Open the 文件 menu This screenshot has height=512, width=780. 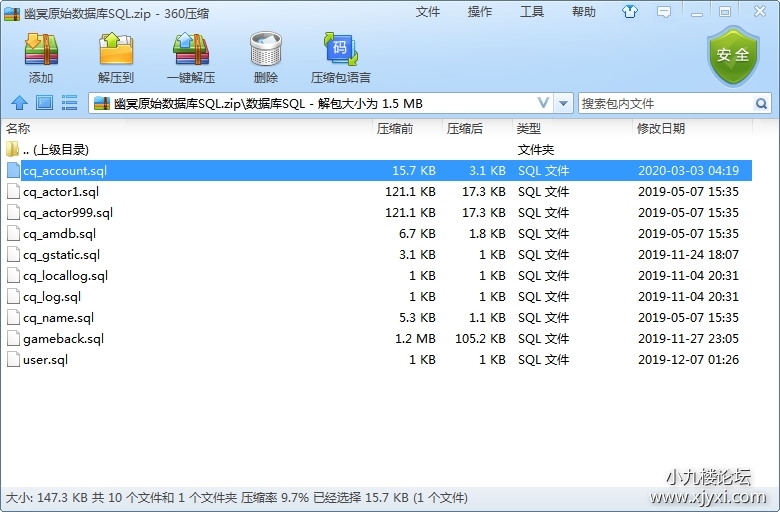click(428, 12)
